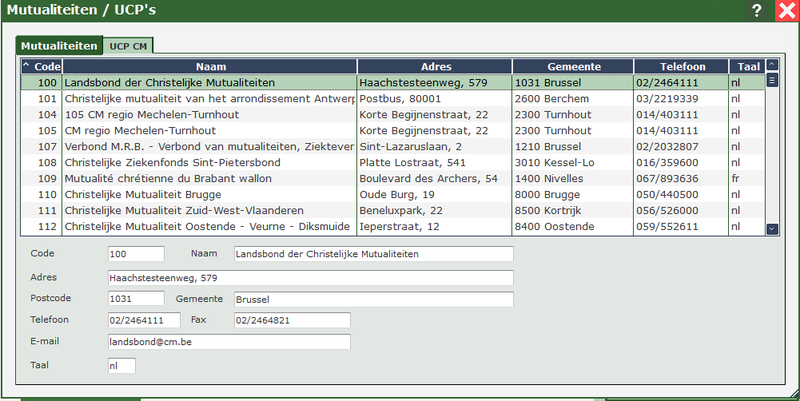Screen dimensions: 800x401
Task: Select row Landsbond der Christelijke Mutualiteiten
Action: [393, 83]
